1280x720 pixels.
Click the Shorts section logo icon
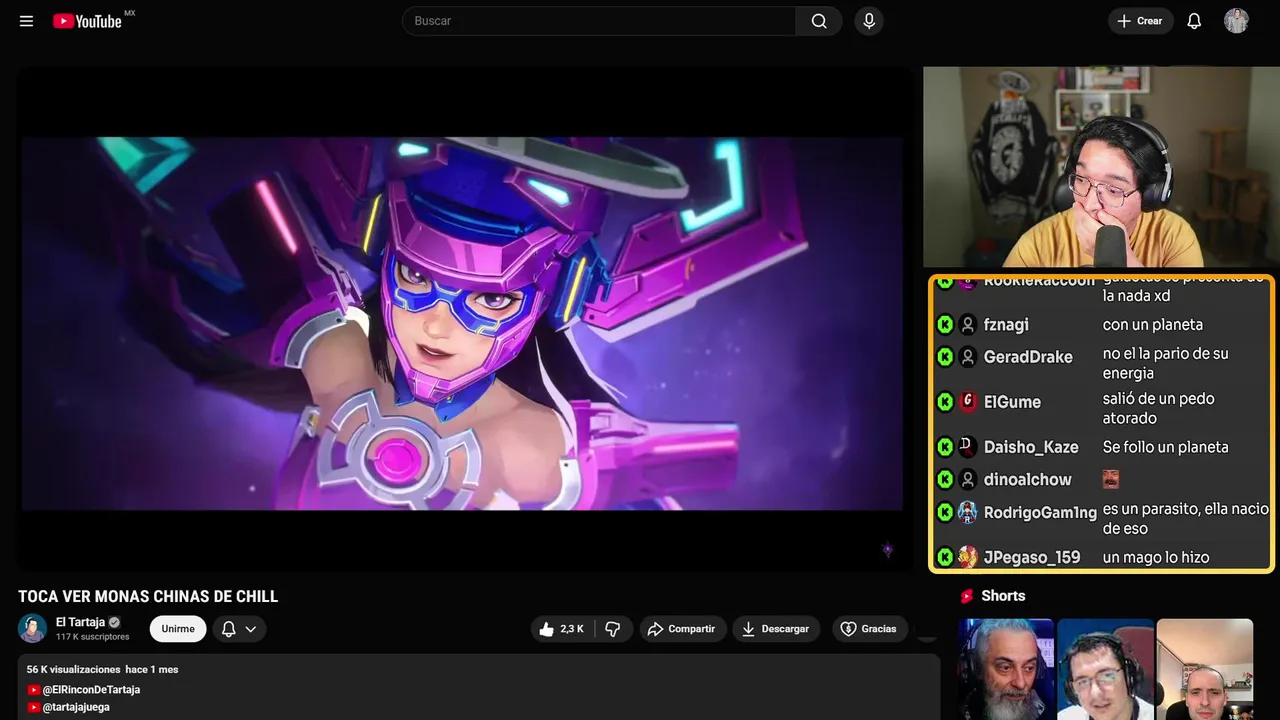967,596
